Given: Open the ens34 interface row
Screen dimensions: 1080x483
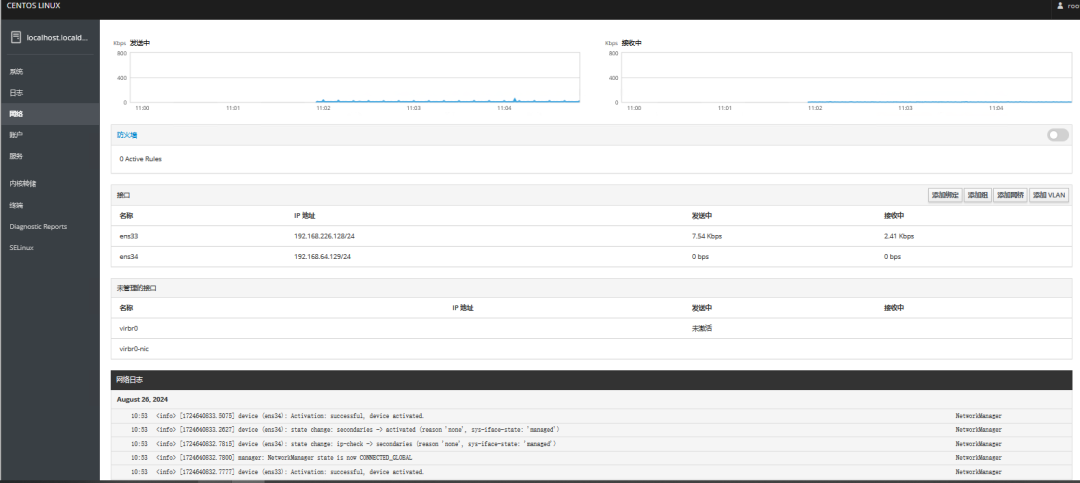Looking at the screenshot, I should point(592,257).
